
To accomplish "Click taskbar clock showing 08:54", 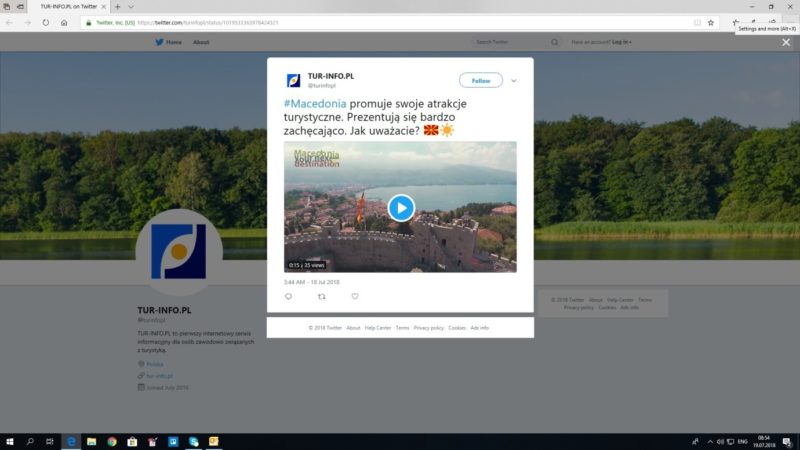I will click(764, 442).
